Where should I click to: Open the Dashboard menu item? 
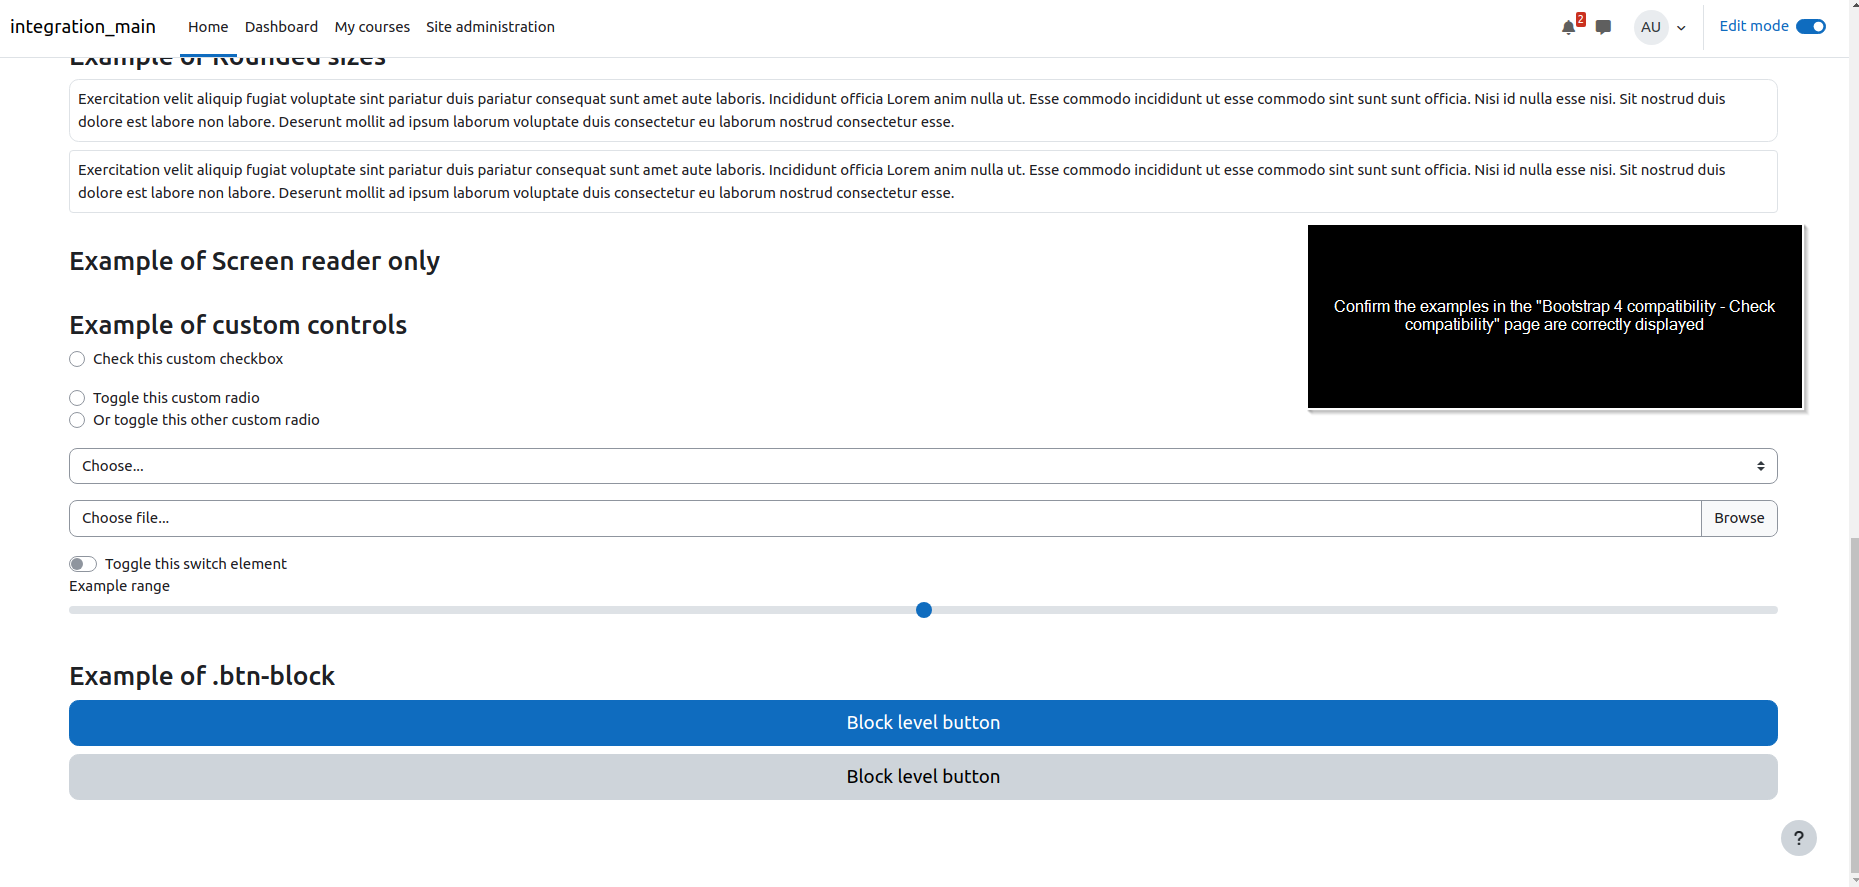(x=281, y=27)
